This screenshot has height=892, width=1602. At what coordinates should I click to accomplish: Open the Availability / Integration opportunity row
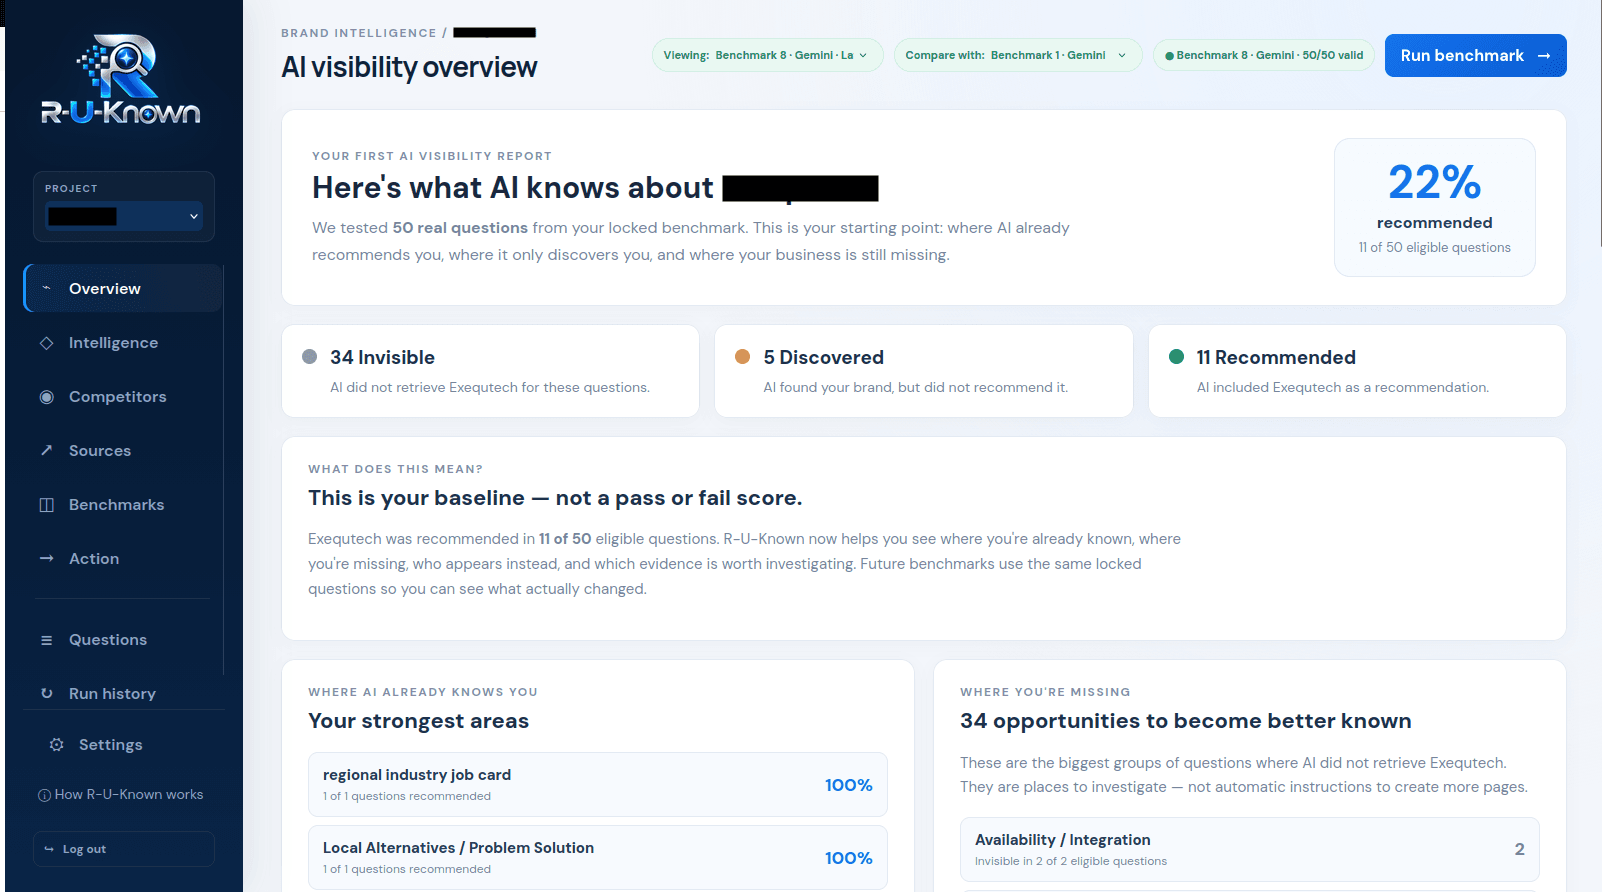(1250, 850)
